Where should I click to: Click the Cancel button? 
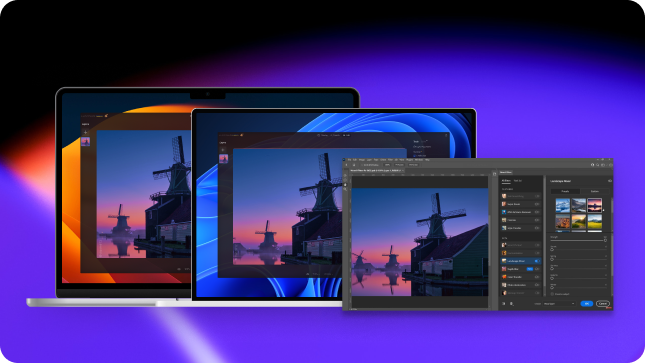[603, 304]
